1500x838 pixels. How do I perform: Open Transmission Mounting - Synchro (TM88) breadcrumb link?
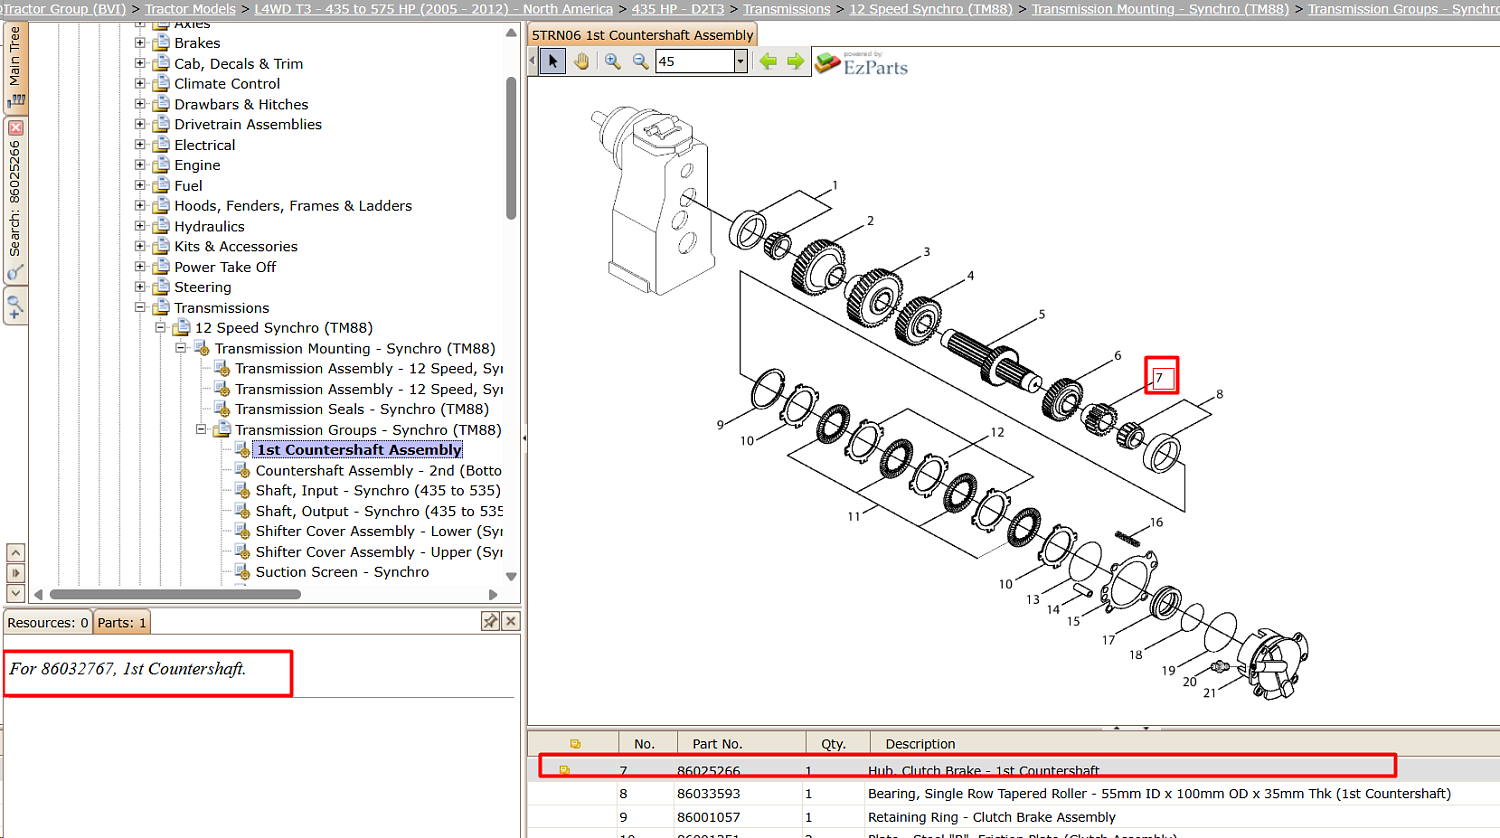pos(1160,9)
